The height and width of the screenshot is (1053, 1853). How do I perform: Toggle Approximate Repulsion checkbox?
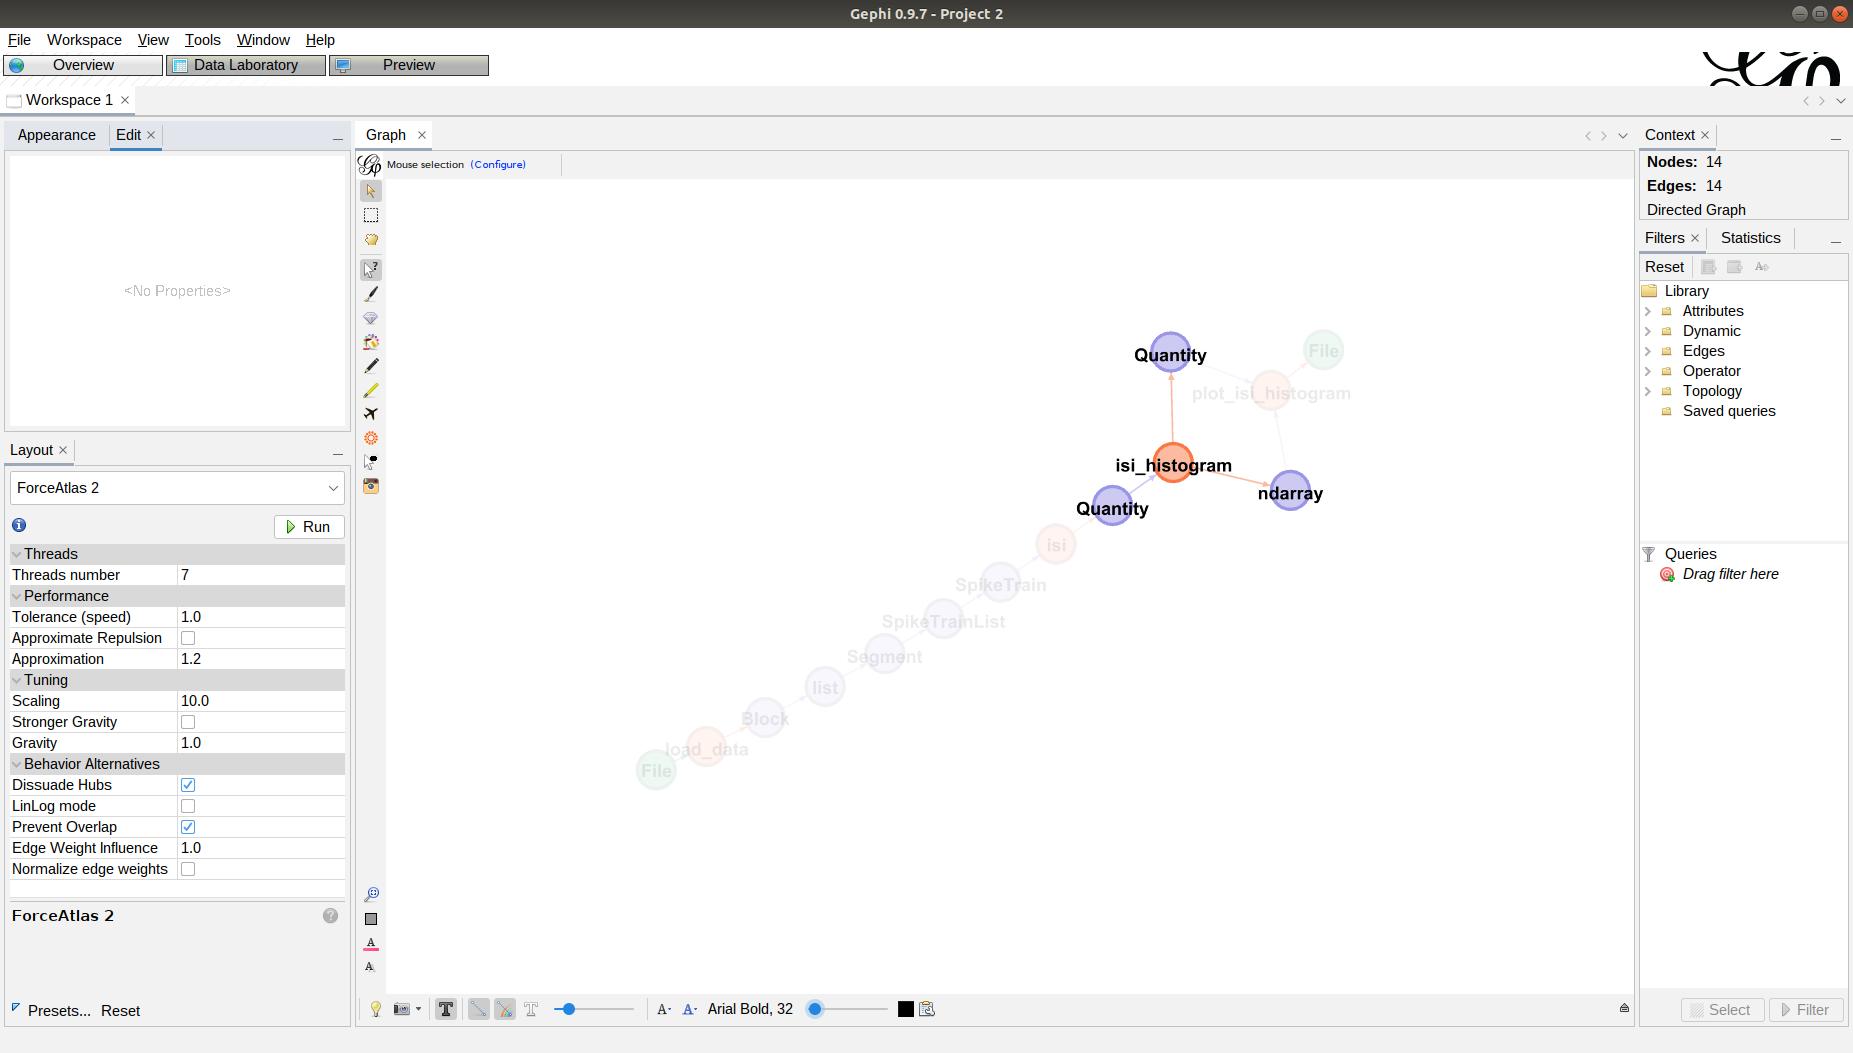(188, 638)
